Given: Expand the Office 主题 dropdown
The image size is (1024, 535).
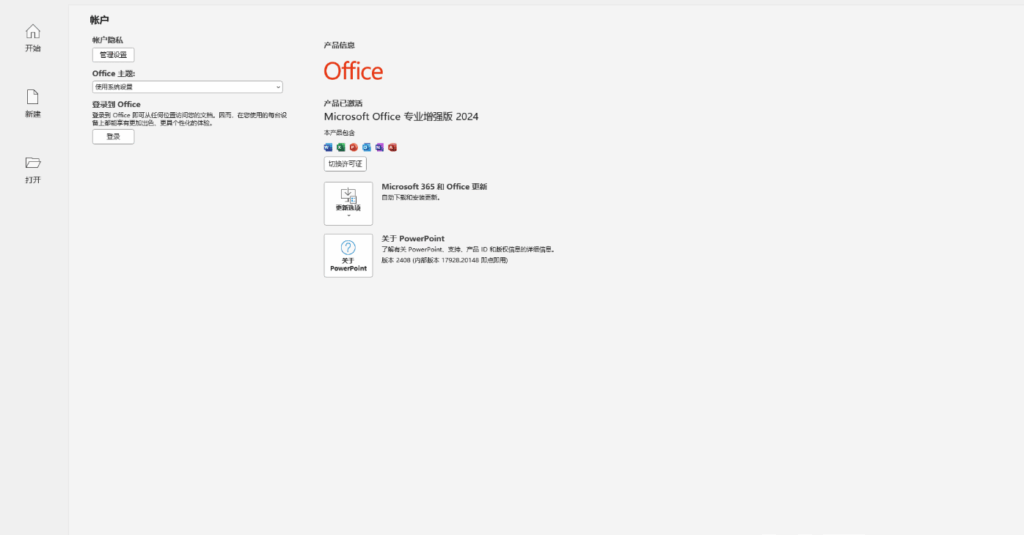Looking at the screenshot, I should pos(187,87).
